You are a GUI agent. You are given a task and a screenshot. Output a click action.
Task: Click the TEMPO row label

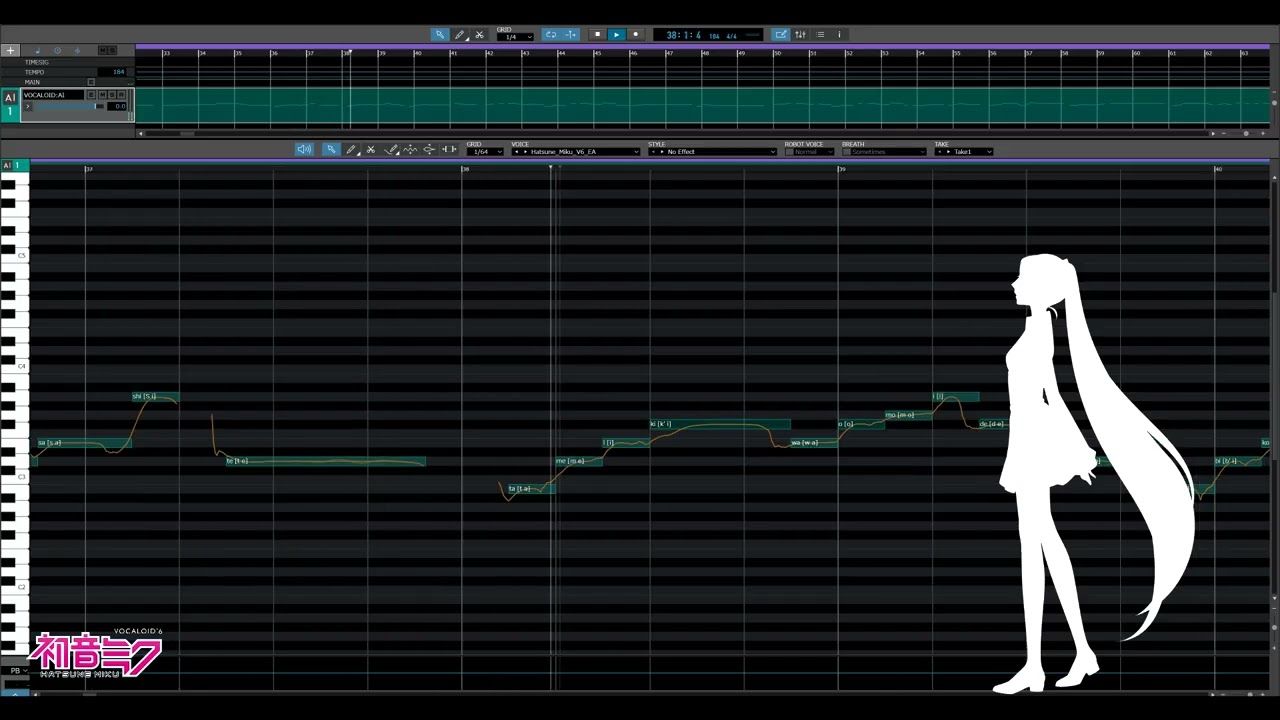click(x=34, y=72)
